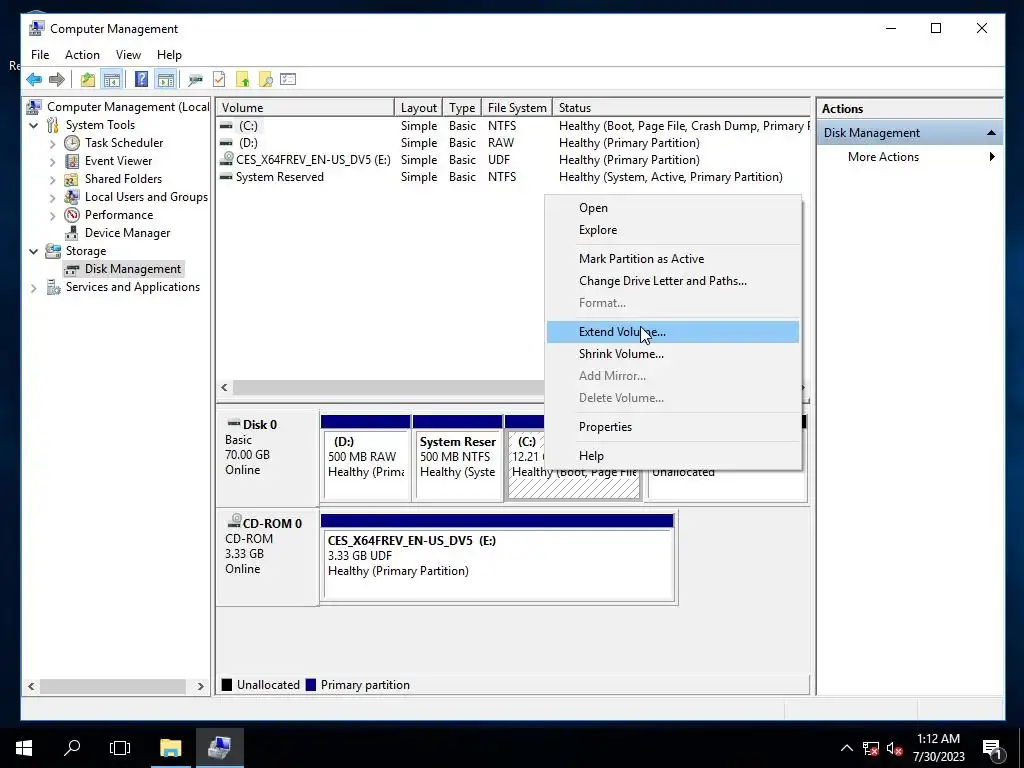Click the disk connection toolbar icon
The image size is (1024, 768).
(x=195, y=80)
